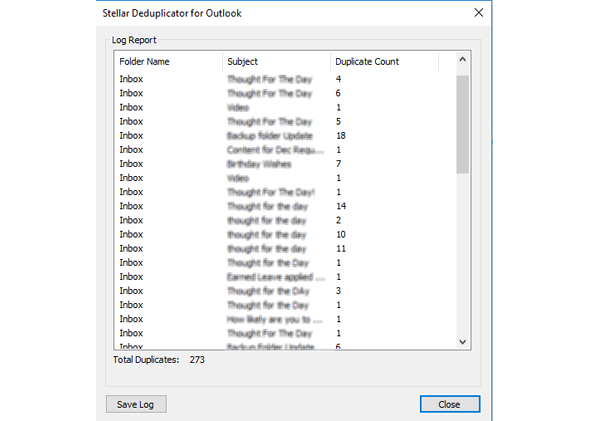Click the Save Log button
The image size is (590, 421).
pos(136,404)
